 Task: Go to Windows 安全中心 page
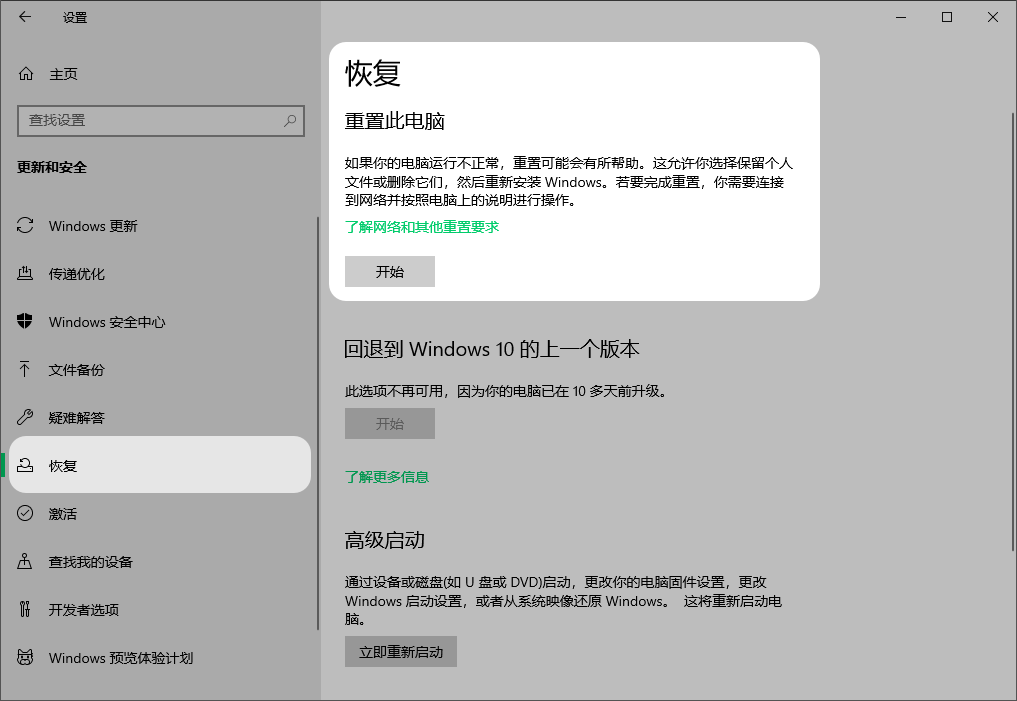161,322
